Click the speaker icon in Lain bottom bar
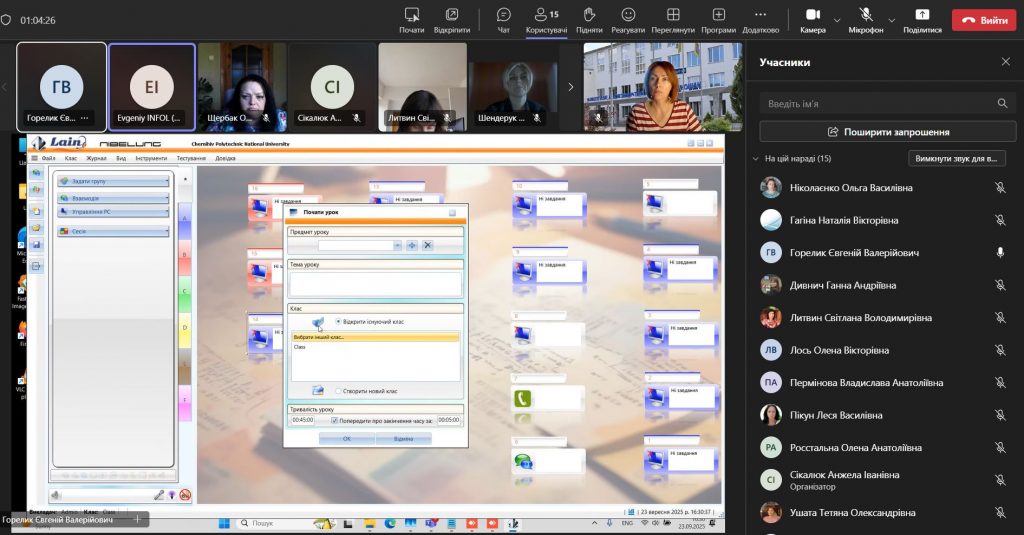The image size is (1024, 535). [56, 495]
